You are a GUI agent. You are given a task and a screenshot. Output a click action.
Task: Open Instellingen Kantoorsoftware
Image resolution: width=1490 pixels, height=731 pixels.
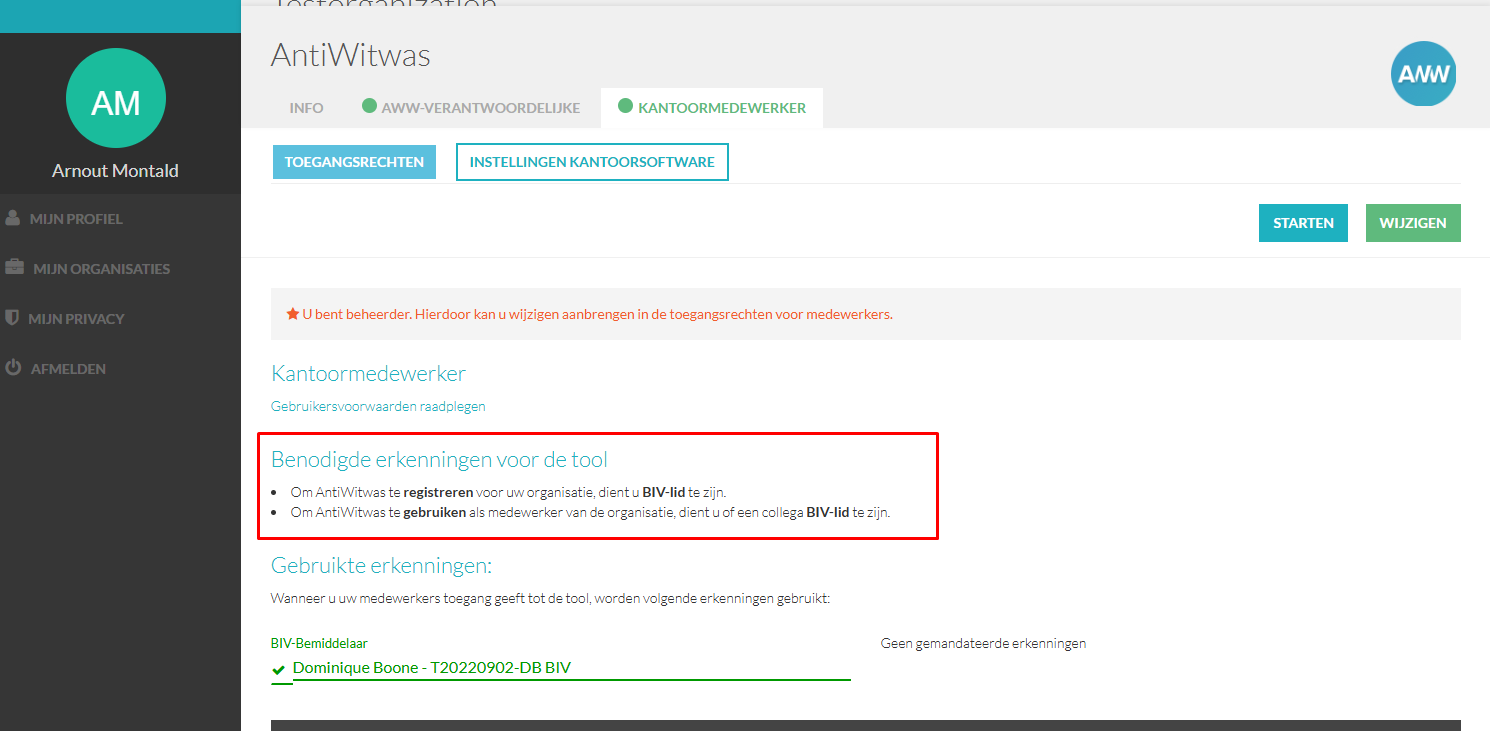pyautogui.click(x=592, y=162)
